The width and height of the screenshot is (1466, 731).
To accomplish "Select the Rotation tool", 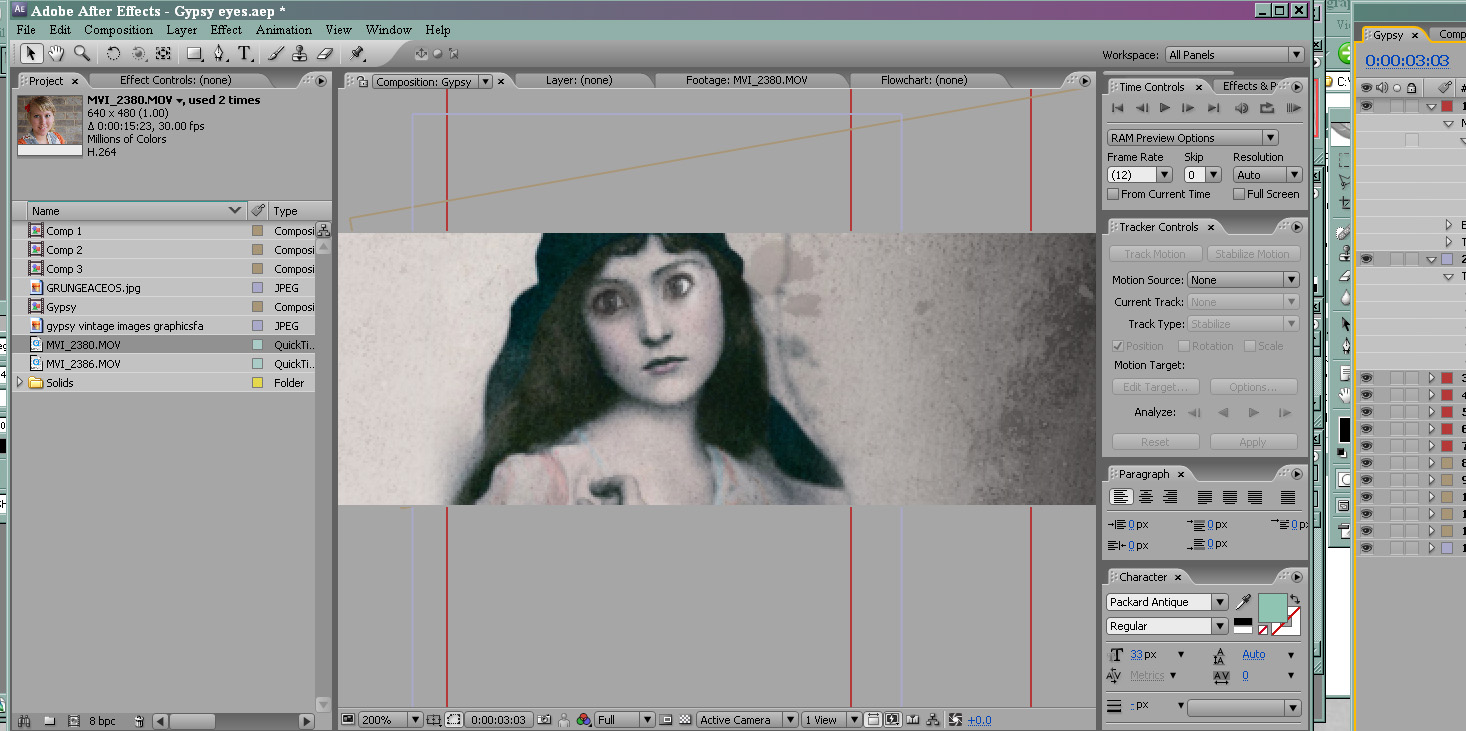I will tap(113, 54).
